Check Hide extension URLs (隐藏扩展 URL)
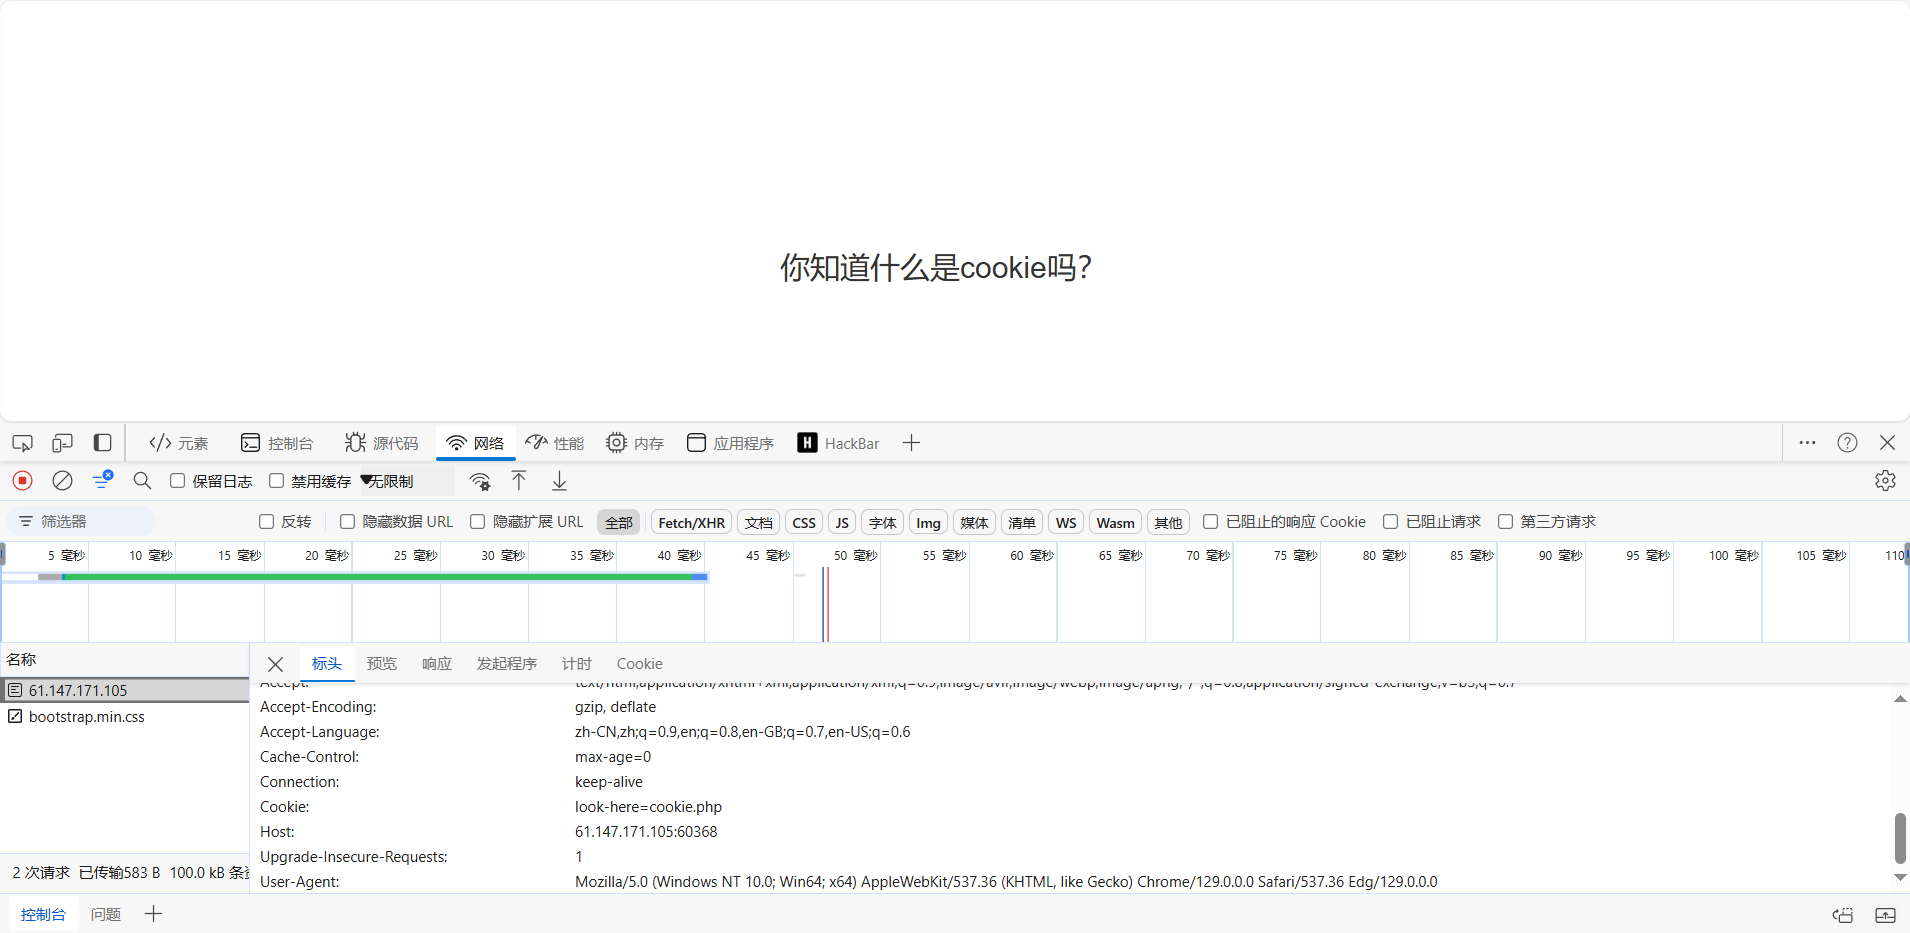1910x933 pixels. [477, 521]
